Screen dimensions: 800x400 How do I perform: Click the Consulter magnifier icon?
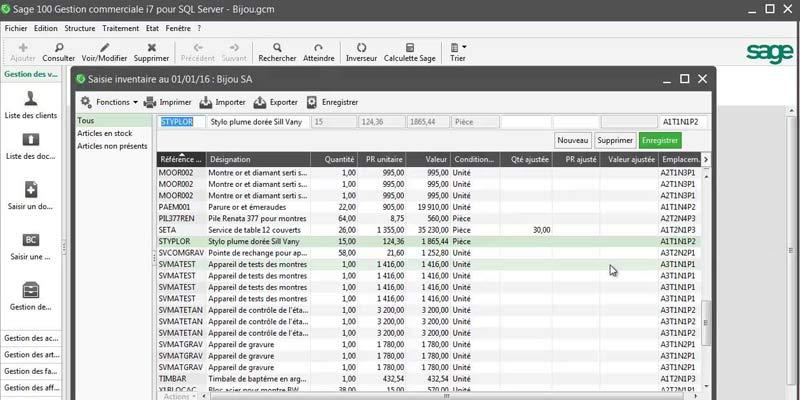pyautogui.click(x=59, y=47)
